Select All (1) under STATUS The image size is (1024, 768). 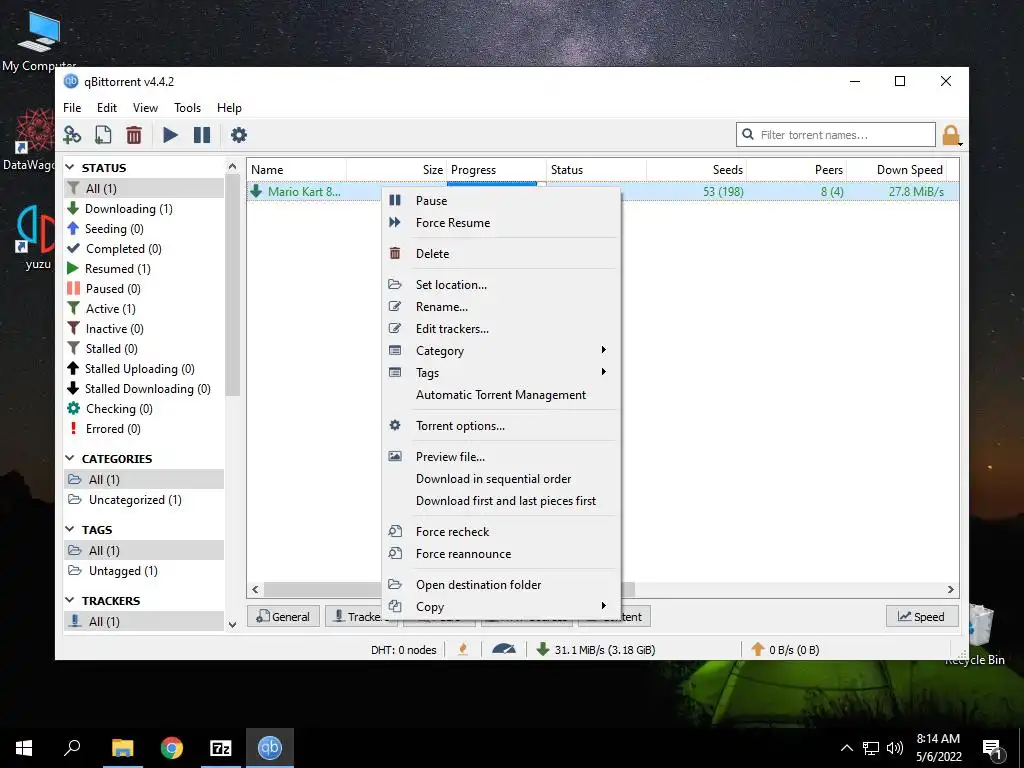point(144,188)
